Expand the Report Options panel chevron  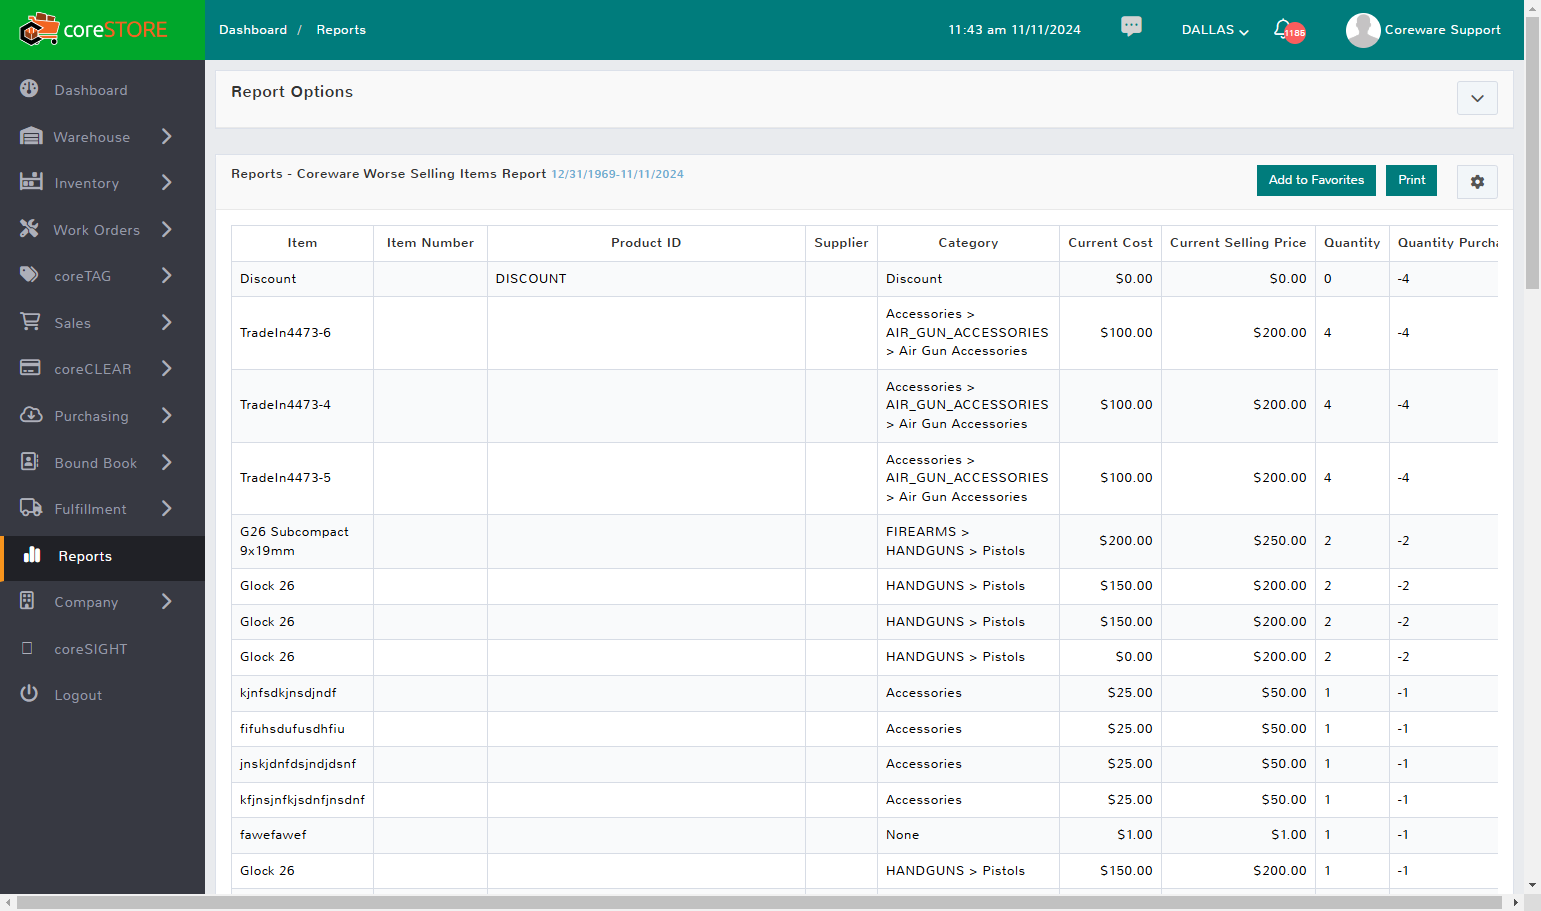pyautogui.click(x=1477, y=98)
